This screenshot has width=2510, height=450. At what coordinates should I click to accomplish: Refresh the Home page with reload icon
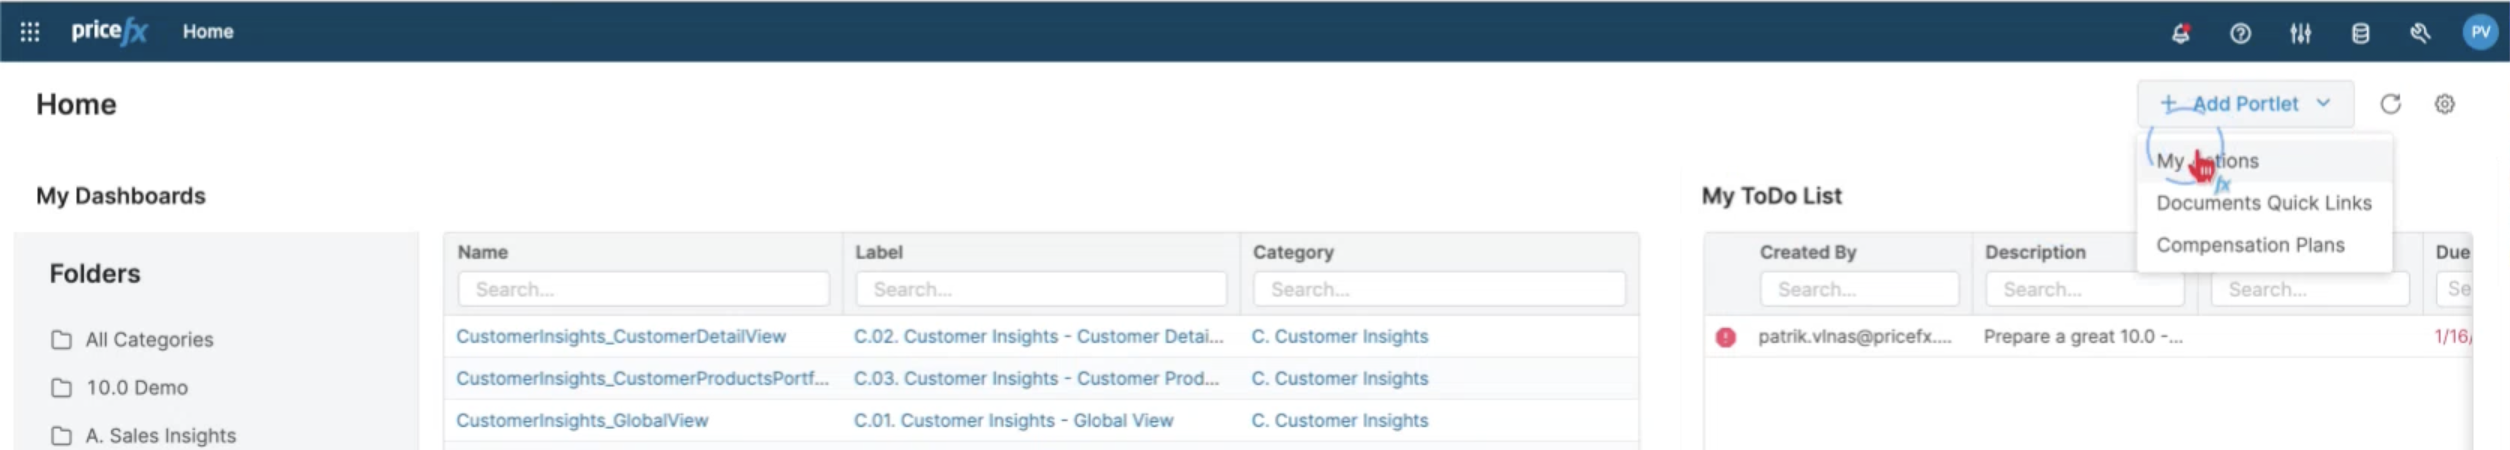point(2390,104)
